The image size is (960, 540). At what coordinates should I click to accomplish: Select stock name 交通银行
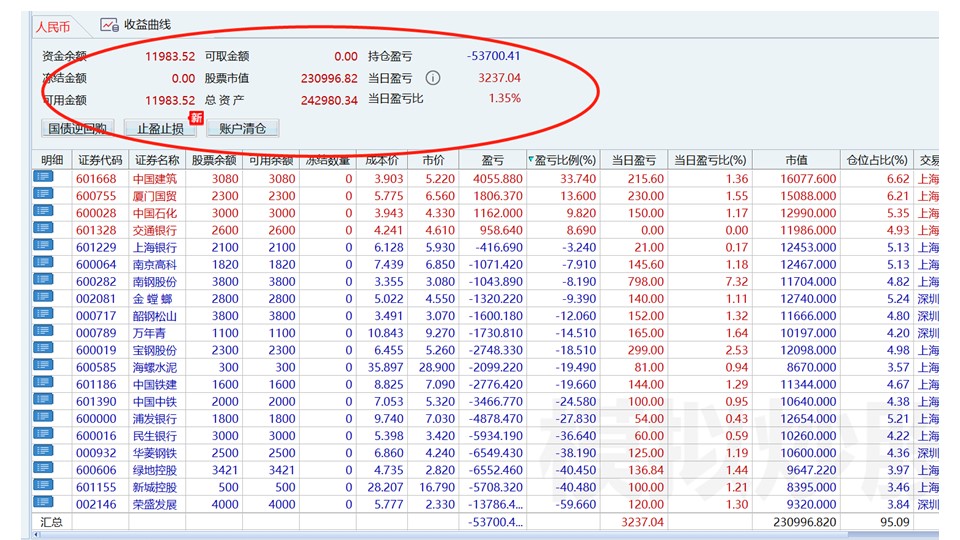[155, 230]
